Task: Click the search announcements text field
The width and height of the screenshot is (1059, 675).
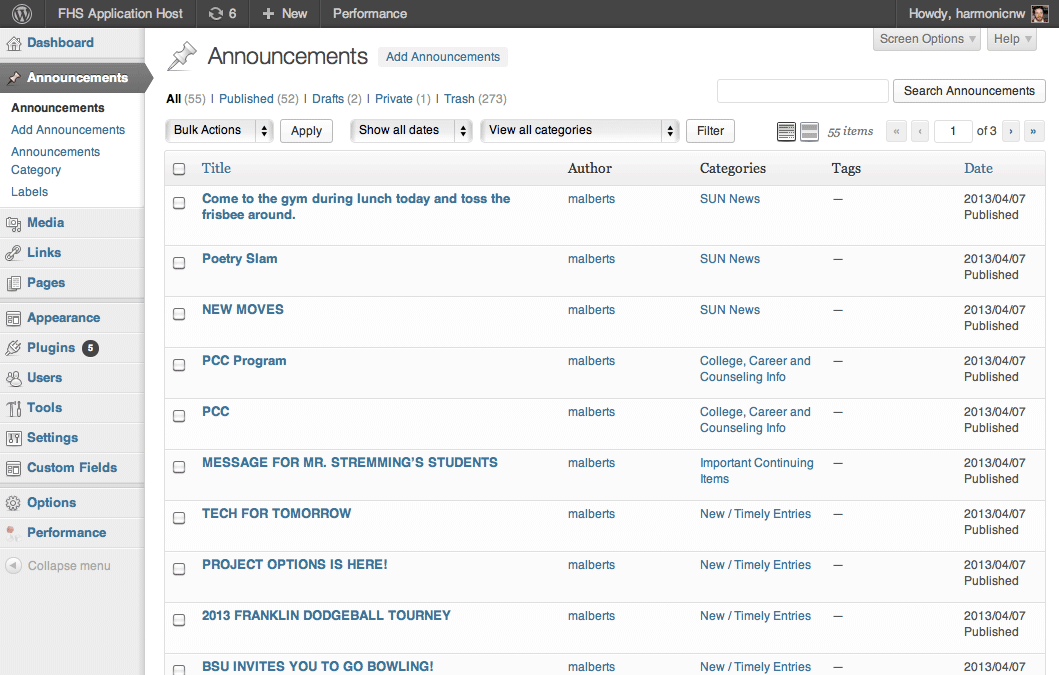Action: coord(802,91)
